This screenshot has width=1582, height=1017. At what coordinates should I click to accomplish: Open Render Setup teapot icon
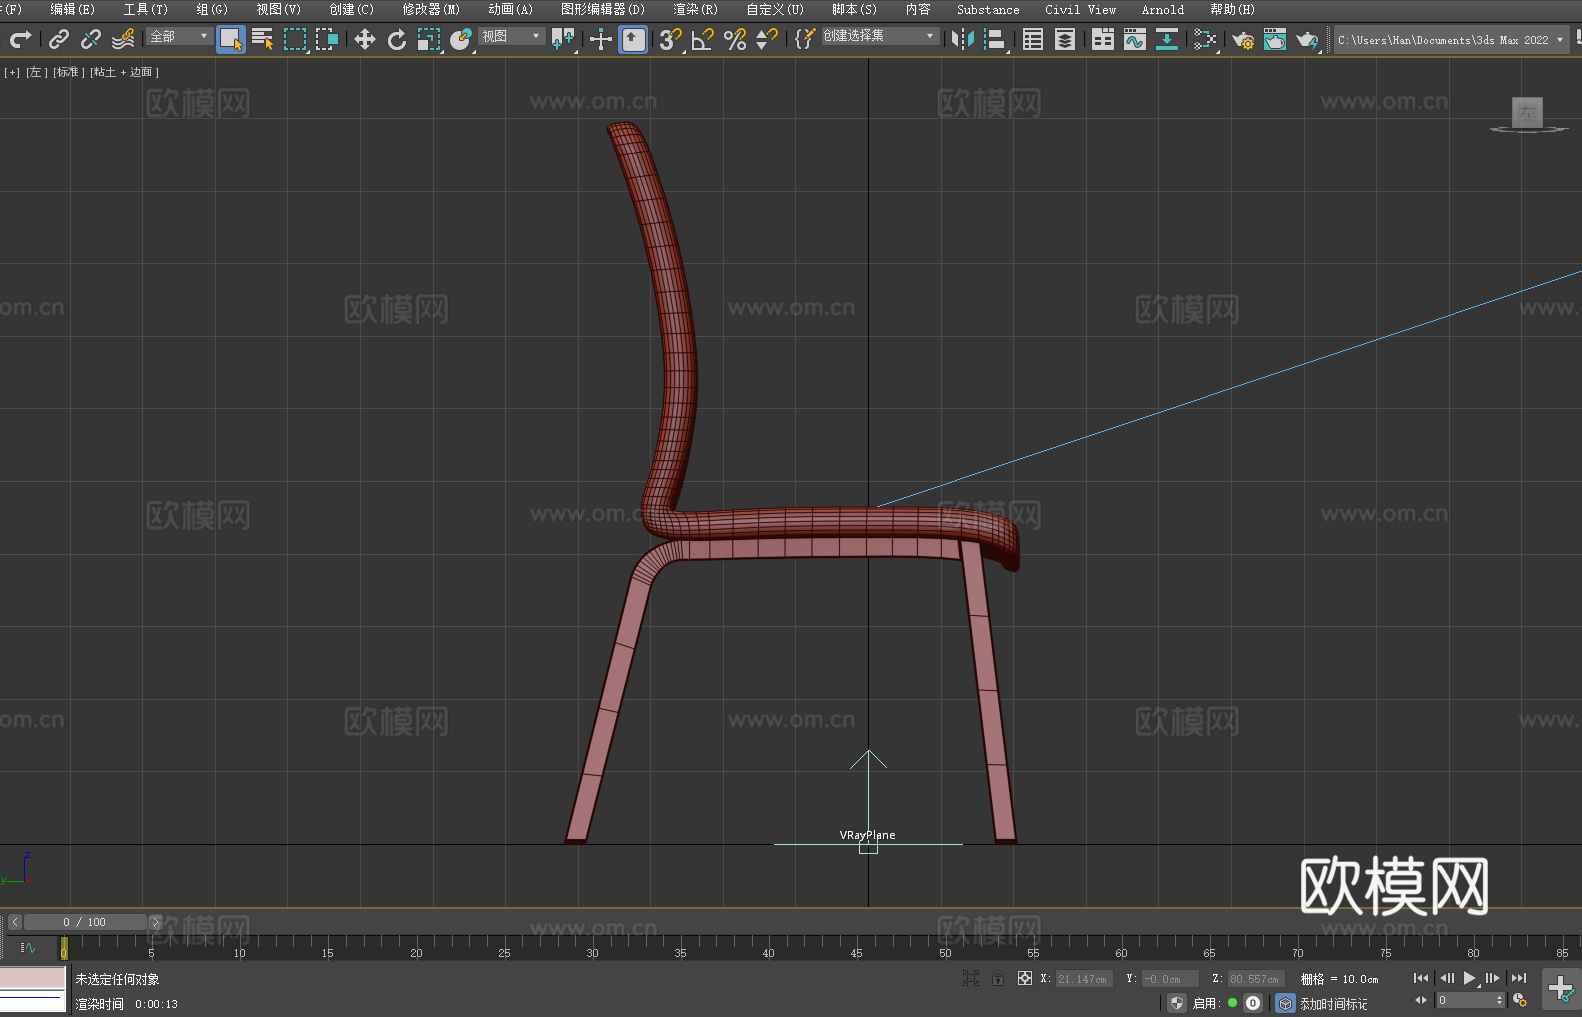pyautogui.click(x=1243, y=39)
